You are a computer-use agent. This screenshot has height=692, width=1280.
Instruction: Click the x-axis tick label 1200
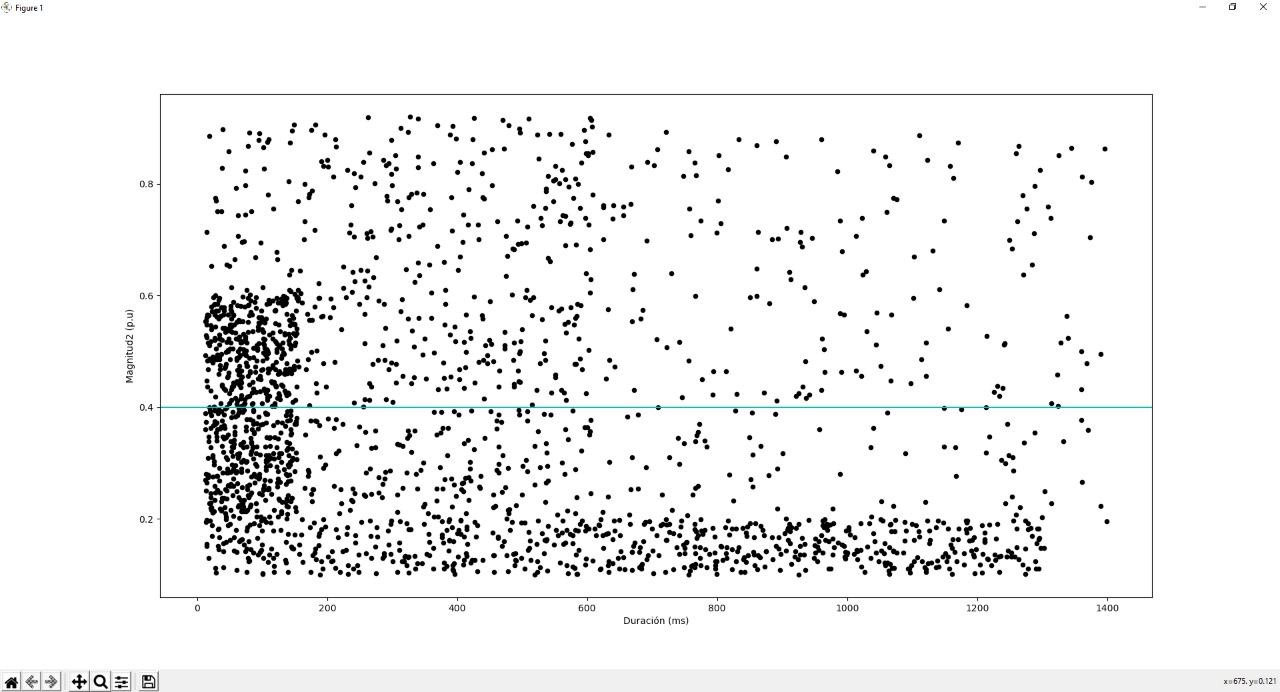(977, 607)
